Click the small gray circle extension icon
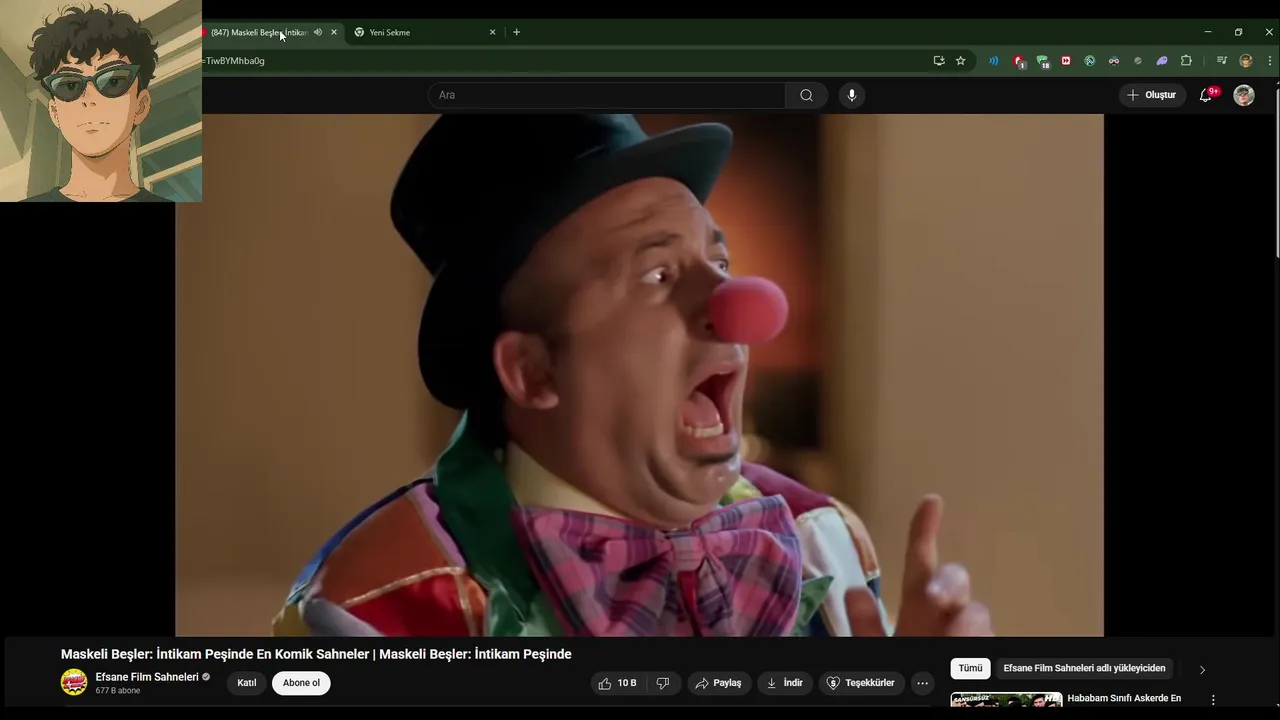Image resolution: width=1280 pixels, height=720 pixels. click(x=1138, y=61)
